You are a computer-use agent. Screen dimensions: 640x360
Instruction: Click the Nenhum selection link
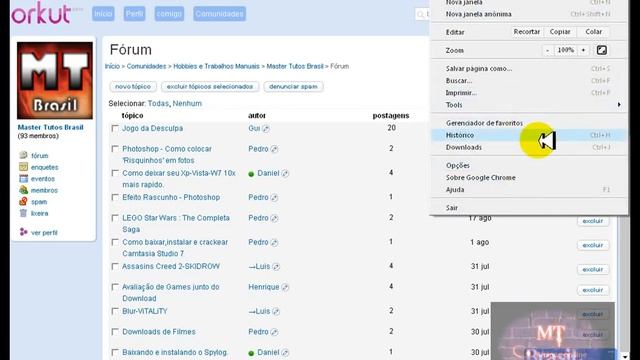coord(187,103)
